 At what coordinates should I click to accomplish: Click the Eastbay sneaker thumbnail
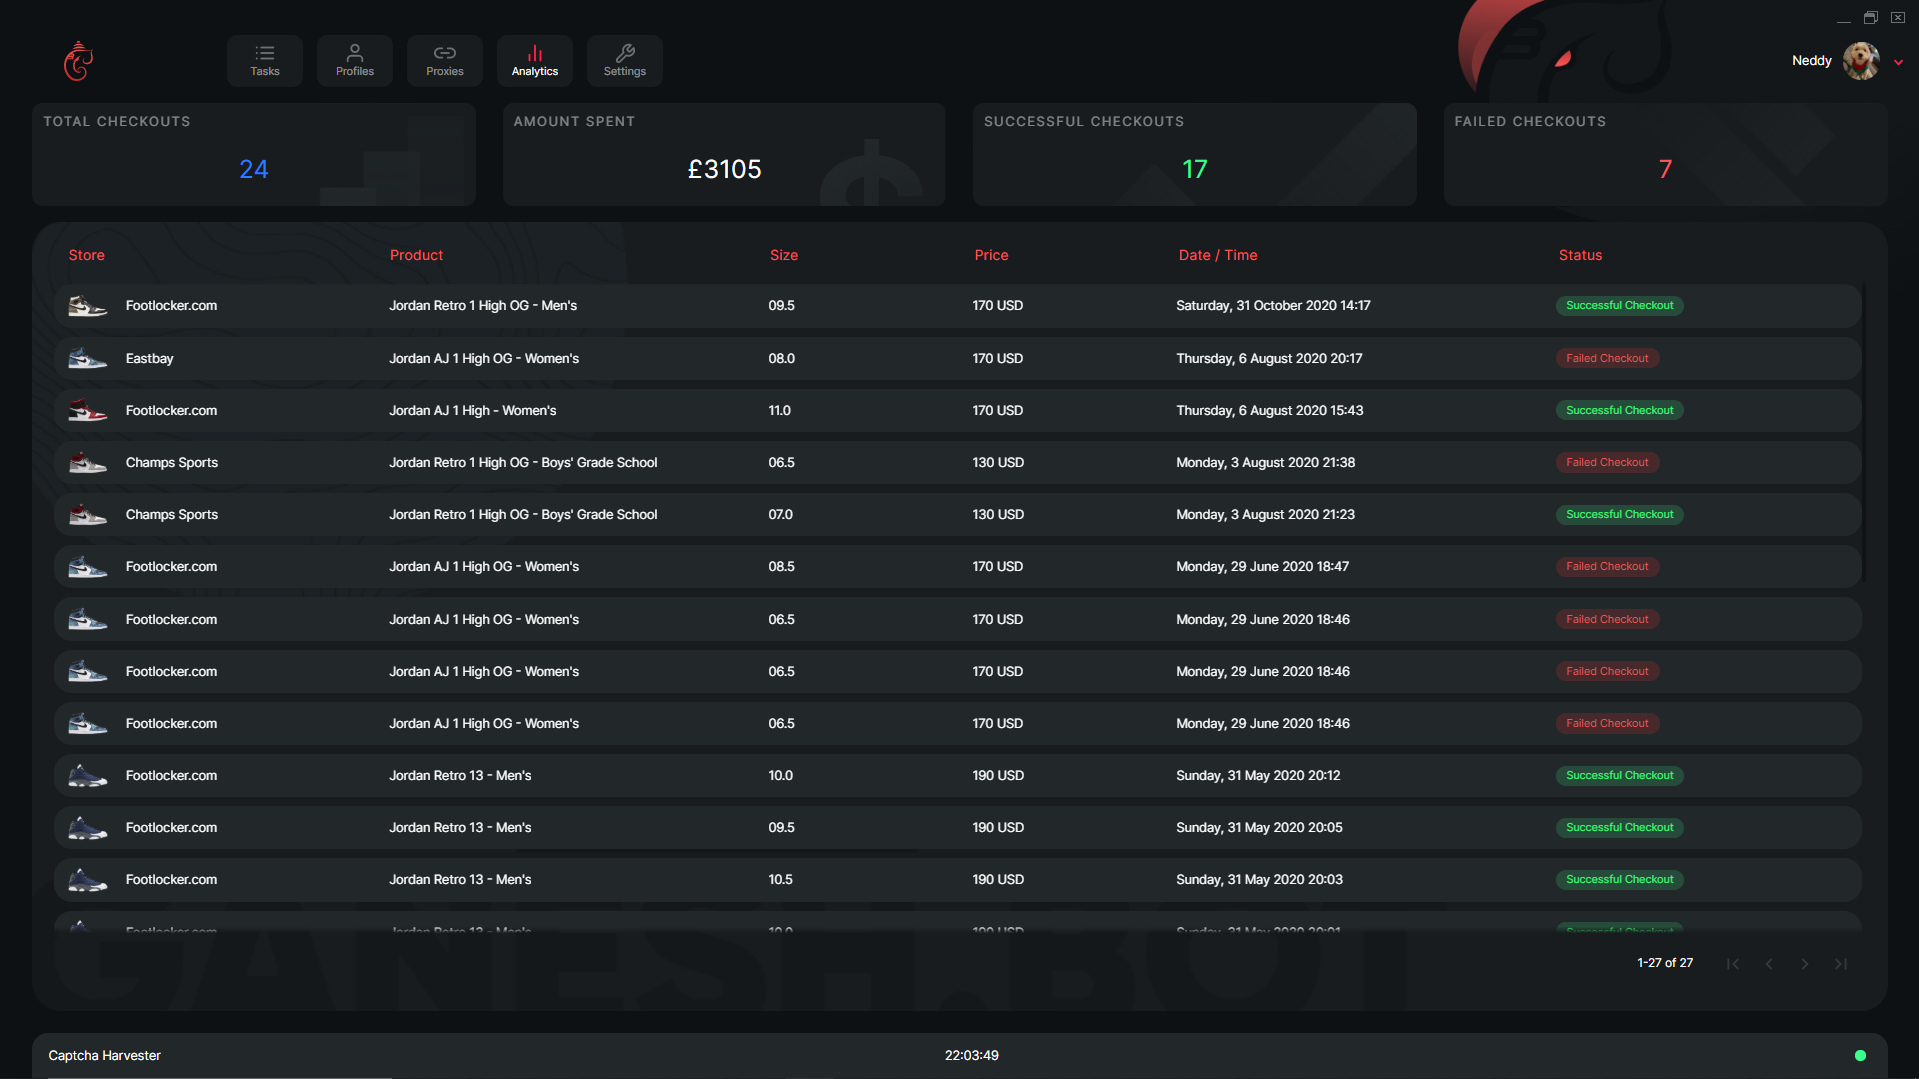[x=87, y=358]
